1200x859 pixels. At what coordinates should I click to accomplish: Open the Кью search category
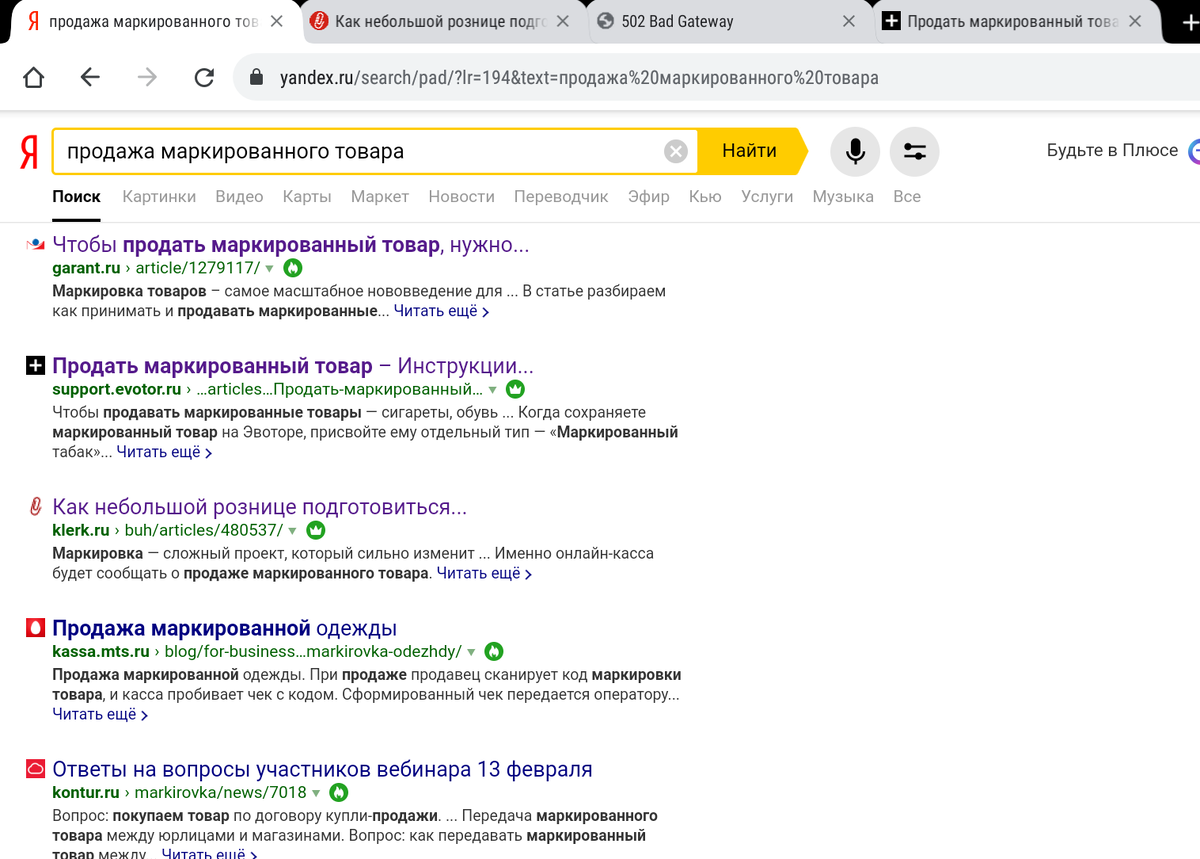705,197
